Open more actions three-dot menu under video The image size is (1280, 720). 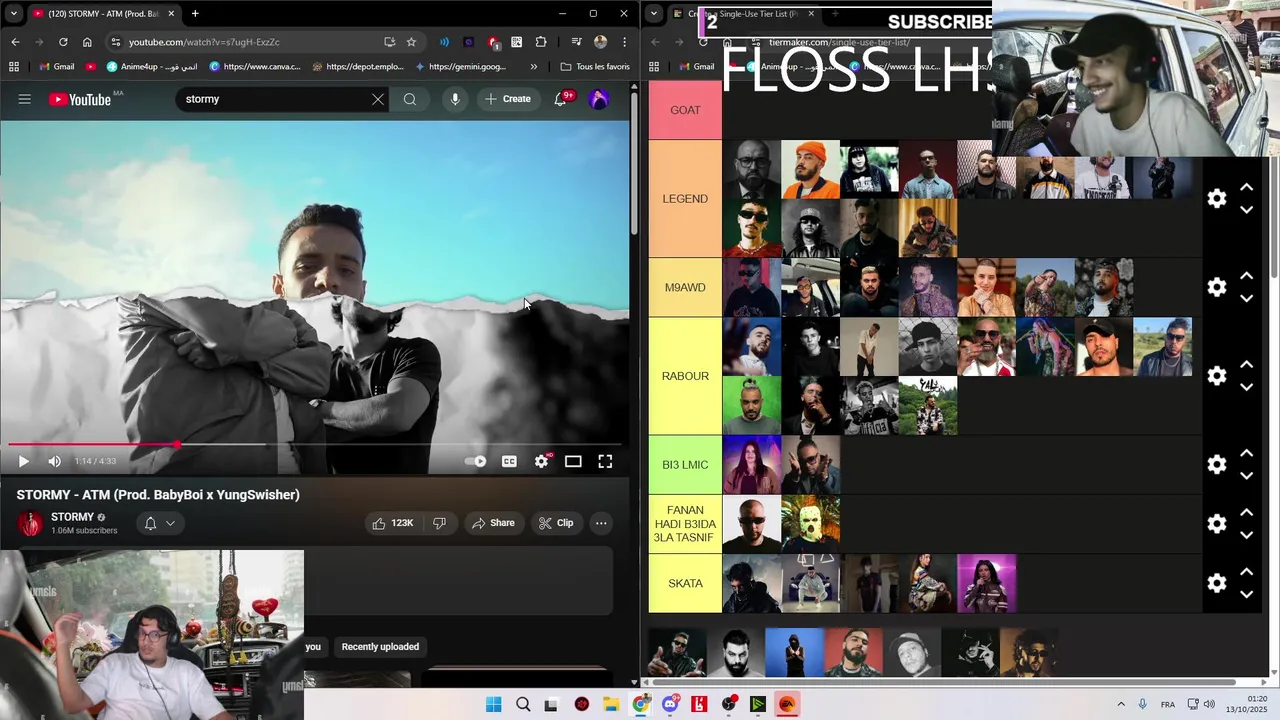point(601,523)
